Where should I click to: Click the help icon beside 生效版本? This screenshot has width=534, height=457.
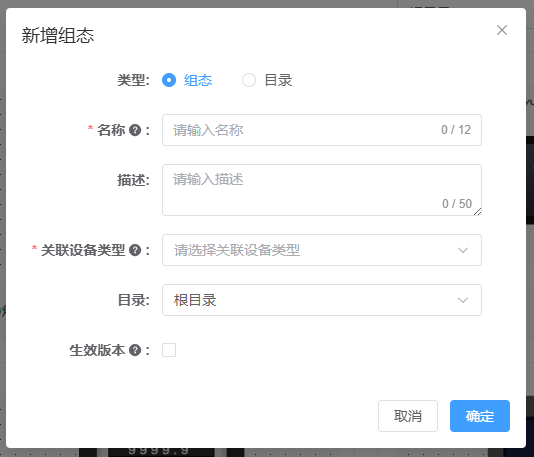pos(135,350)
